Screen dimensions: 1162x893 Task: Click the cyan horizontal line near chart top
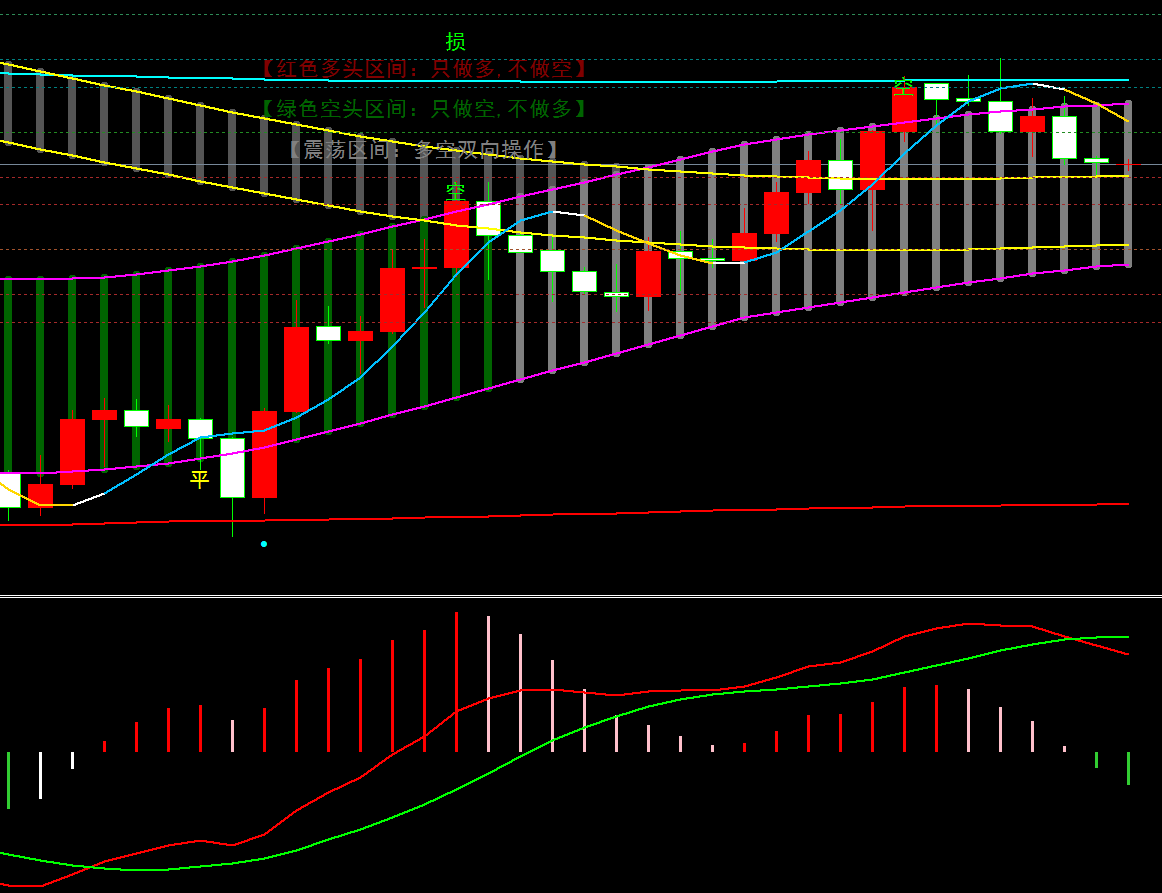[x=700, y=80]
